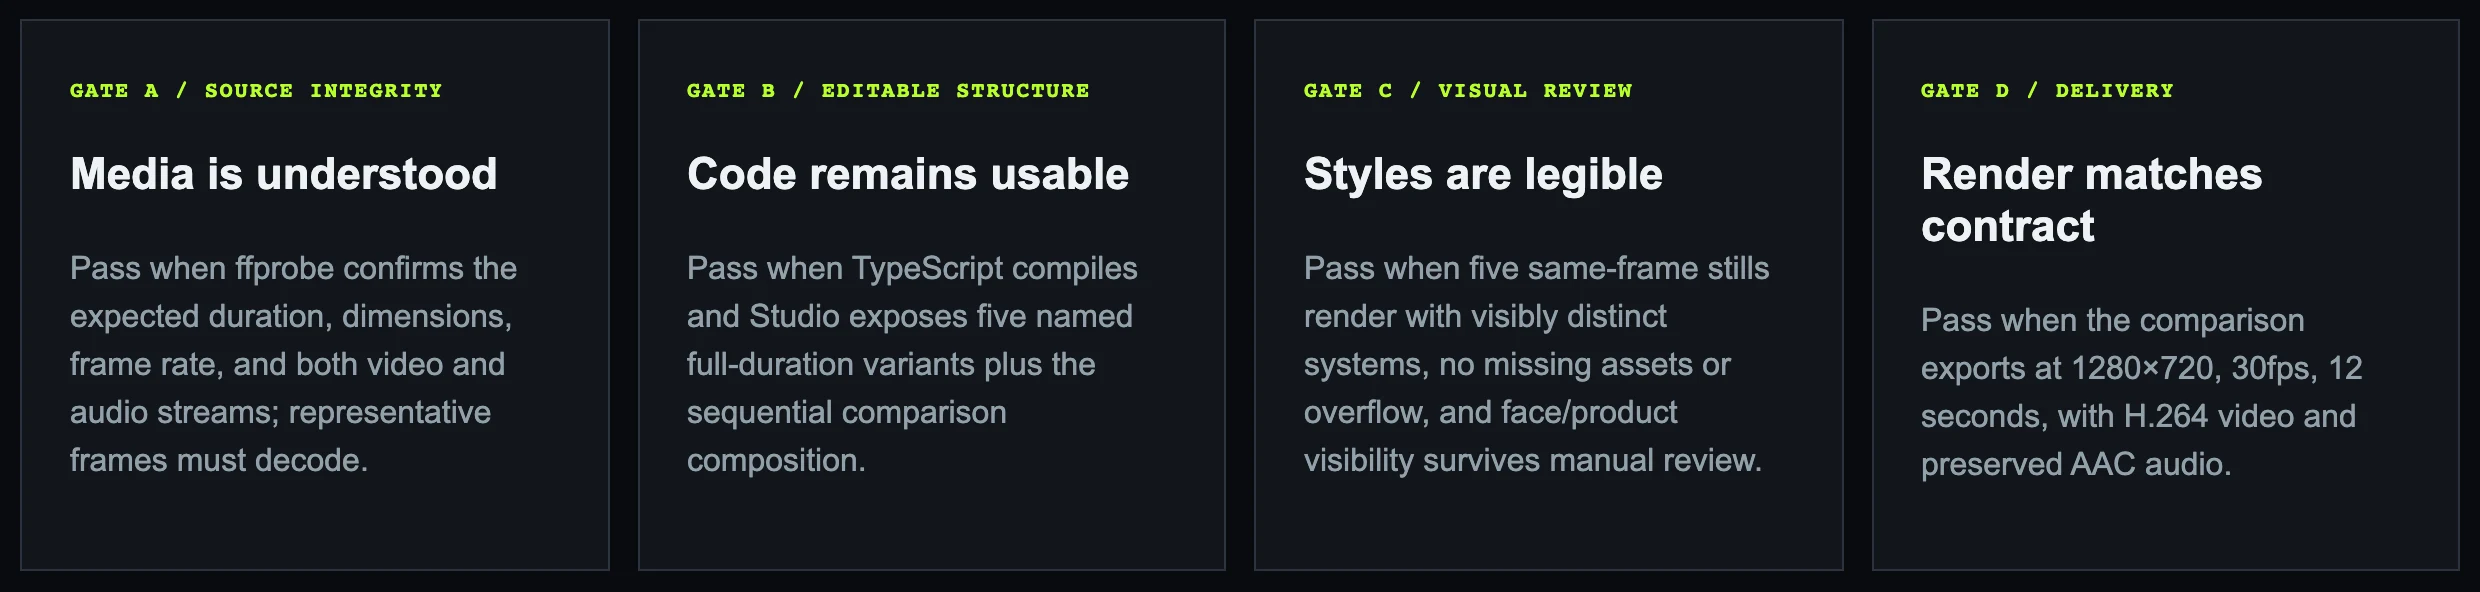Click the TypeScript compiles description text
The image size is (2480, 592).
coord(912,364)
